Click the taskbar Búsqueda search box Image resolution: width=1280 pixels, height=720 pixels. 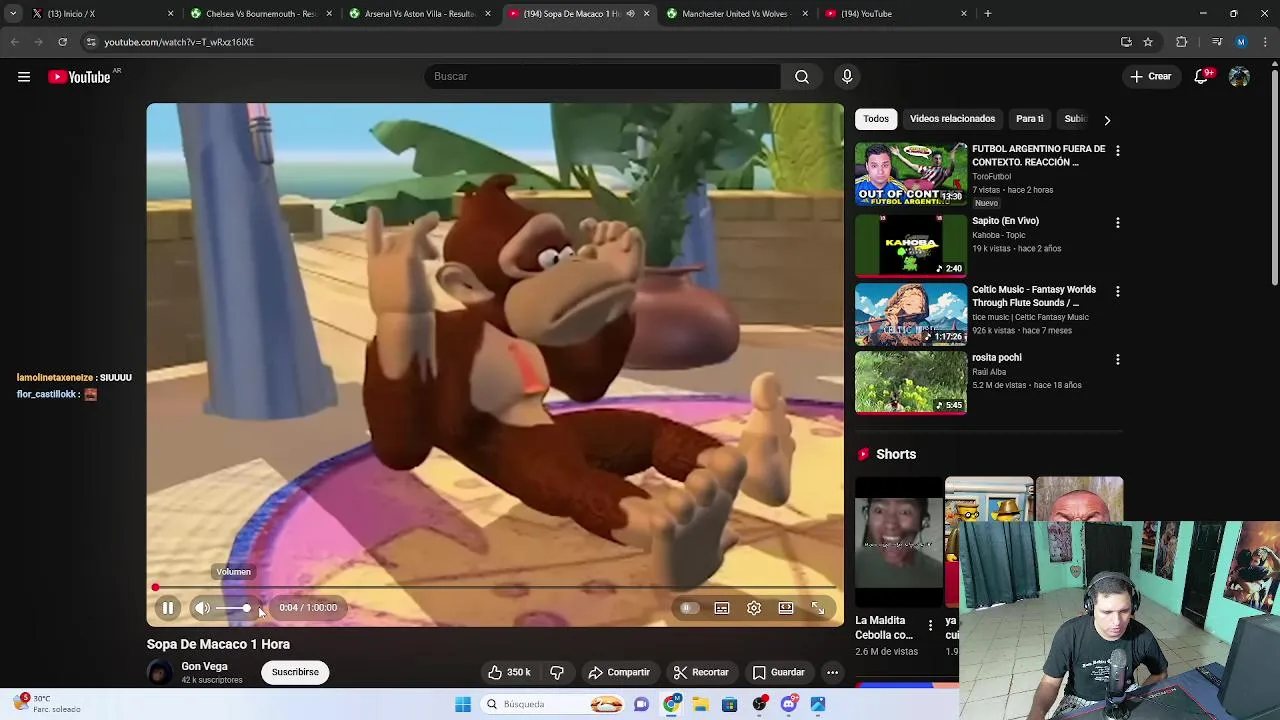pos(554,704)
